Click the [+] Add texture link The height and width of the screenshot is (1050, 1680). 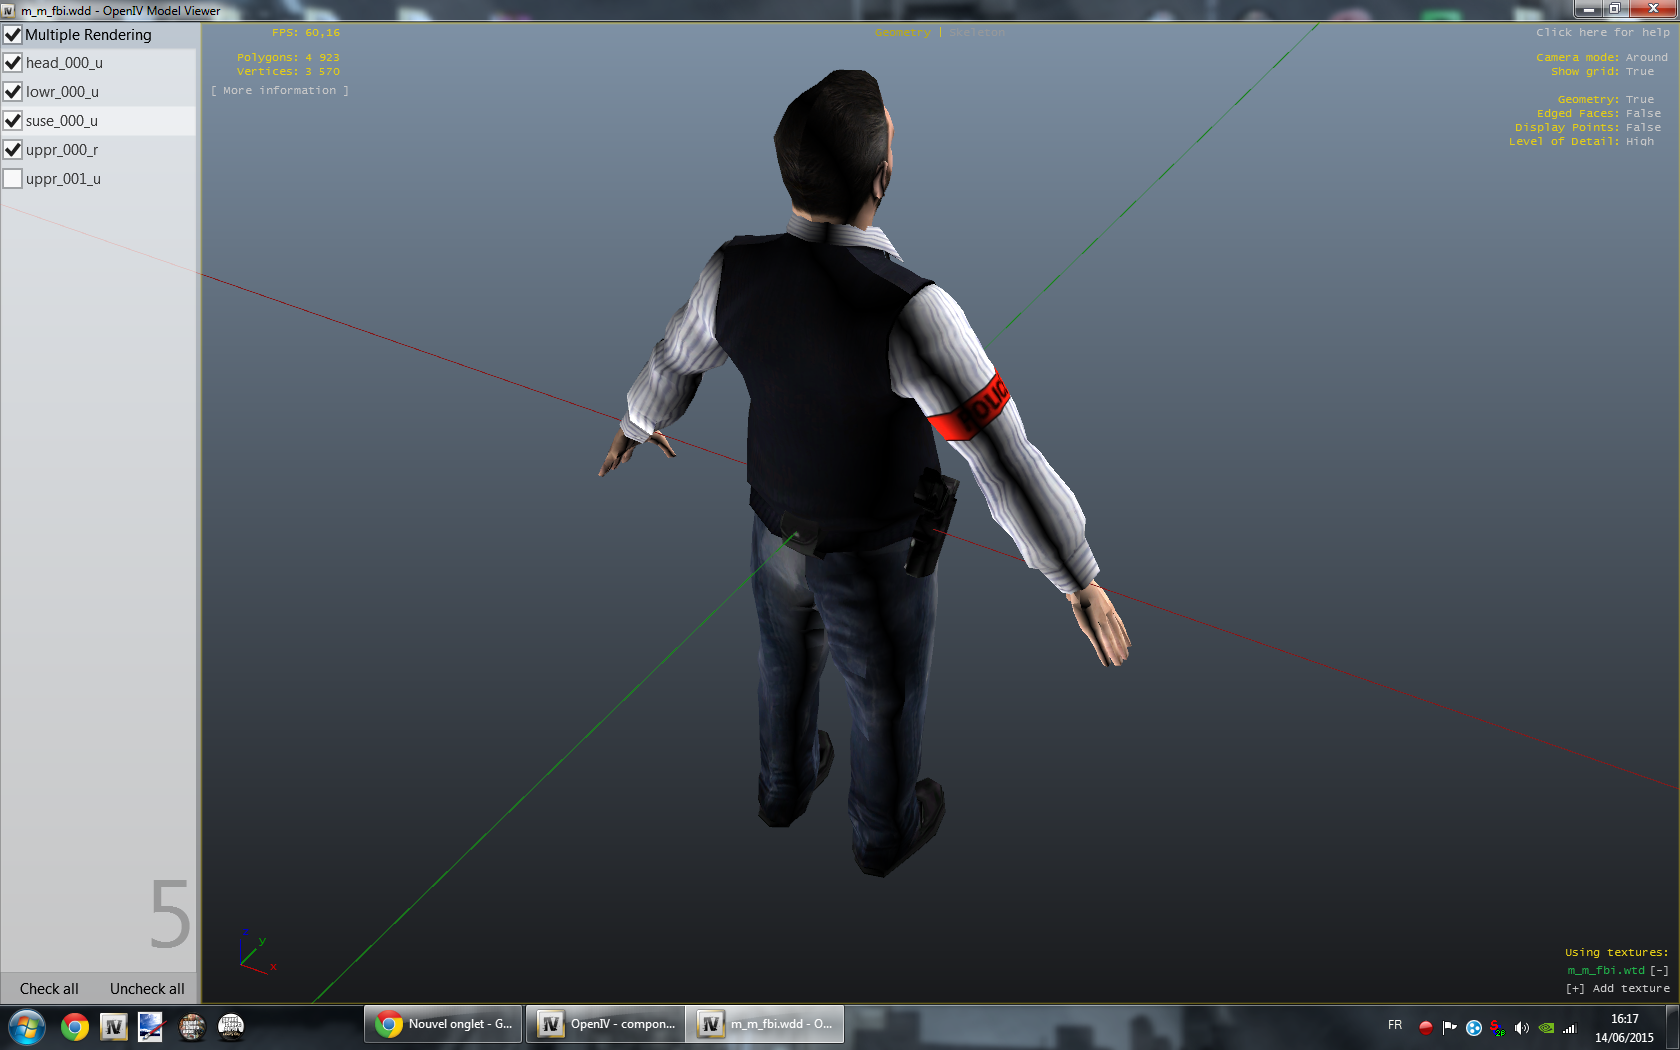1618,988
